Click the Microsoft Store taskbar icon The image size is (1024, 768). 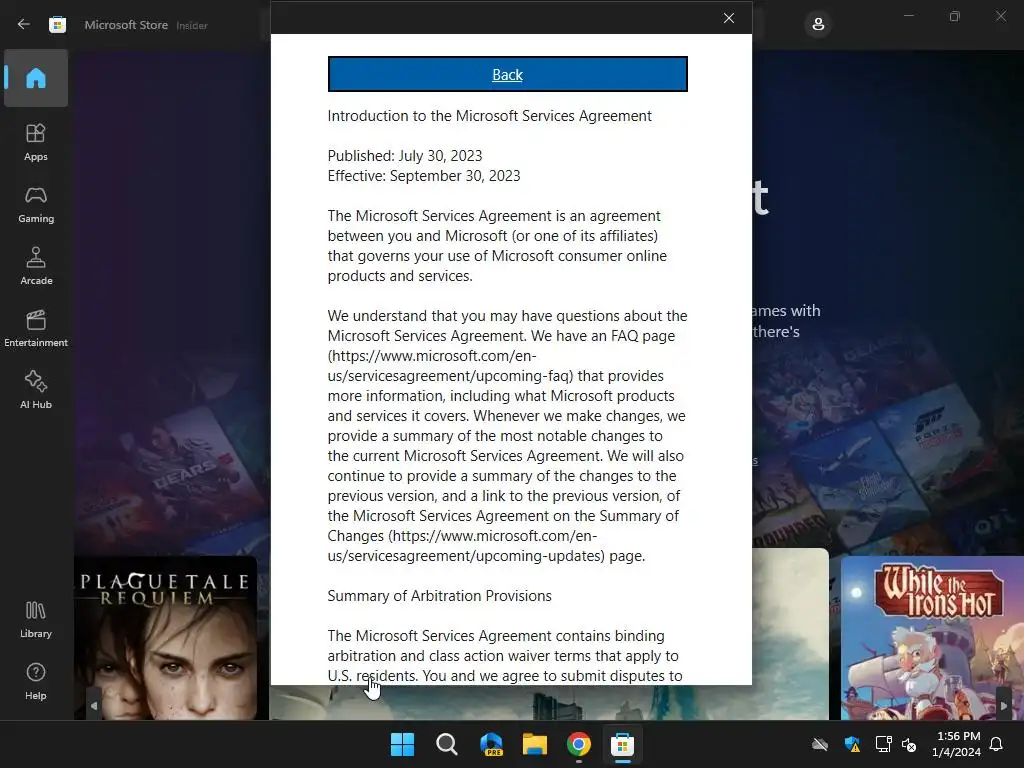[x=622, y=744]
